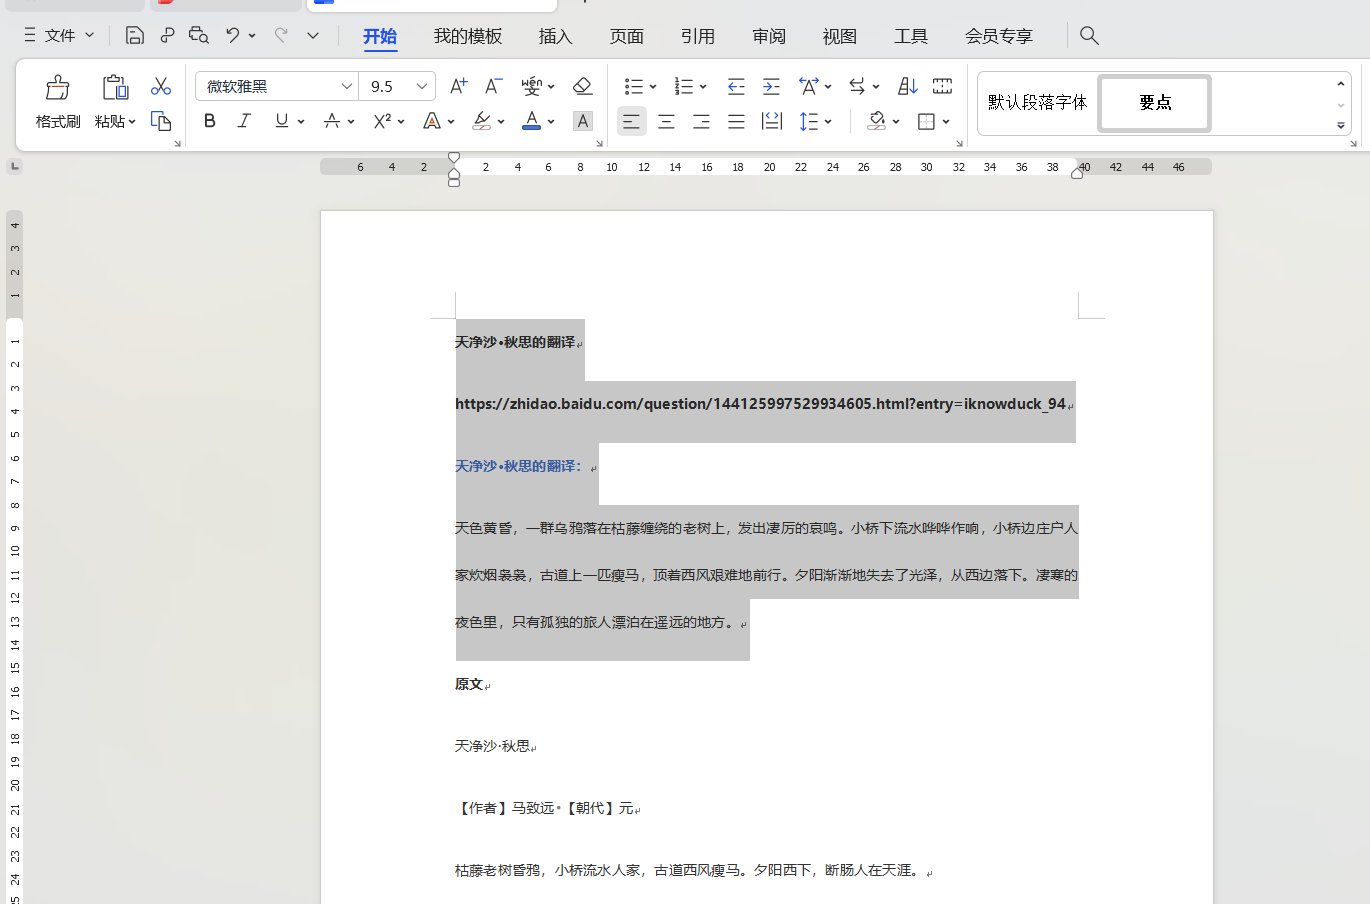Toggle Align right
This screenshot has height=904, width=1370.
click(702, 121)
